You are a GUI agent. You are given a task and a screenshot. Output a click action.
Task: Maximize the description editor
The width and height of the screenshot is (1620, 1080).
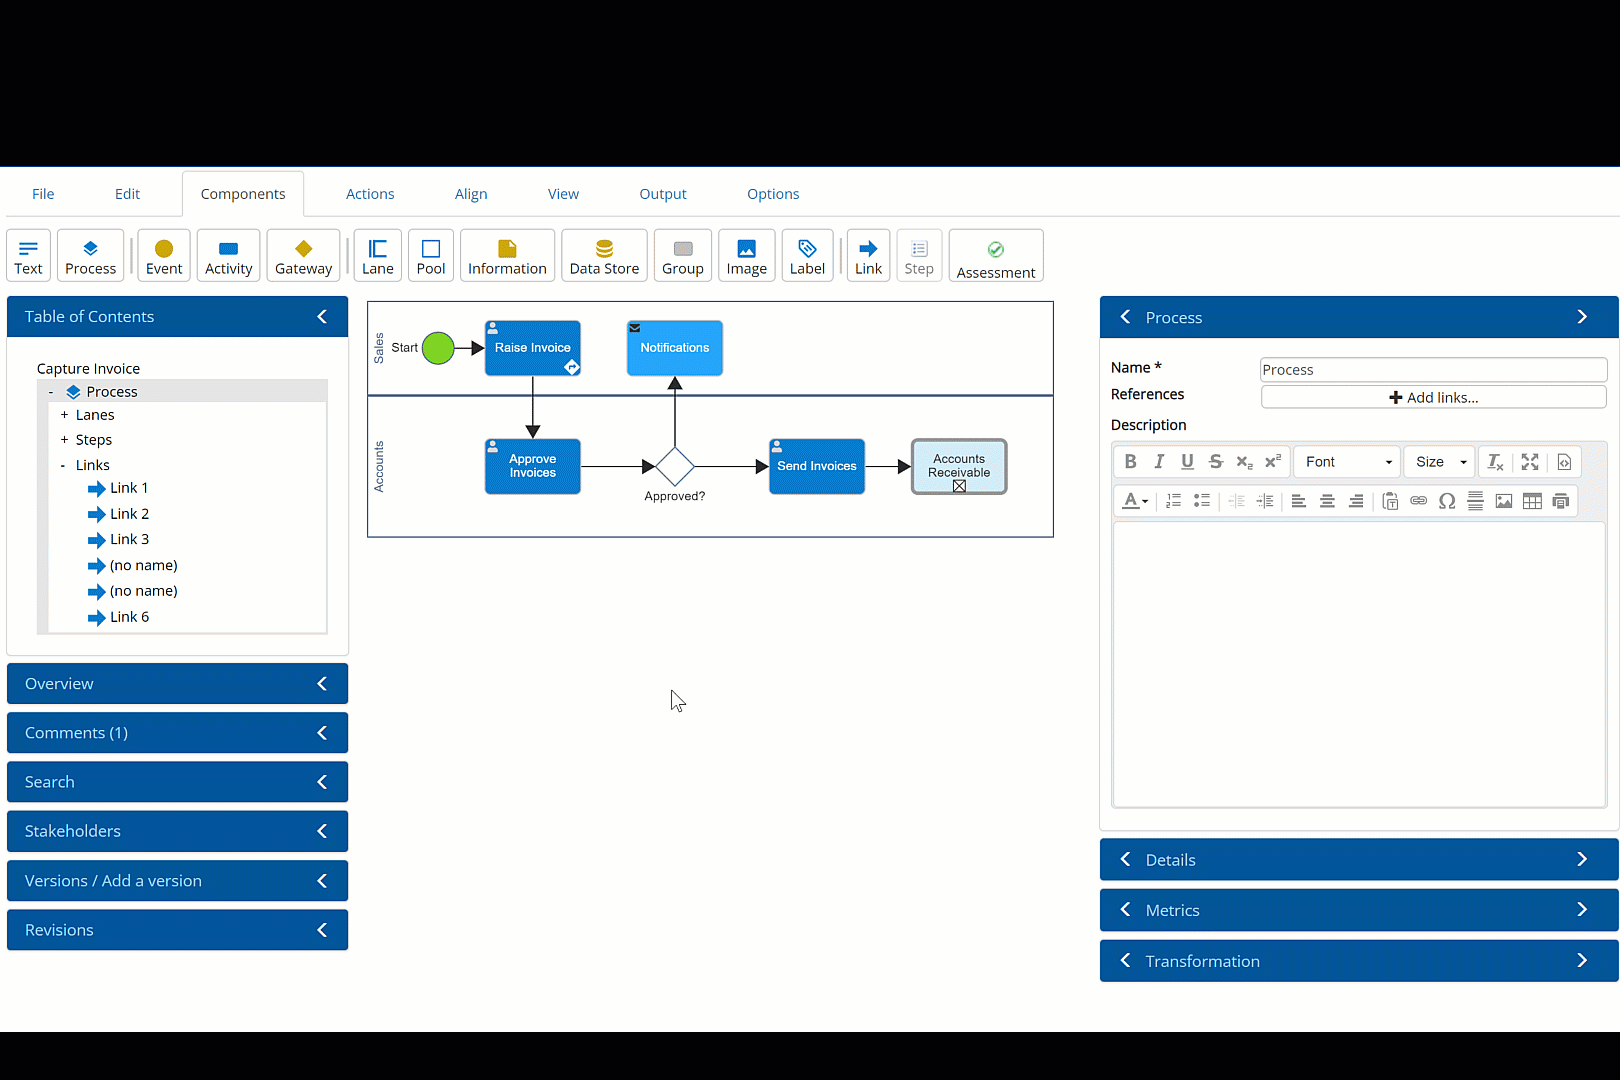1529,461
